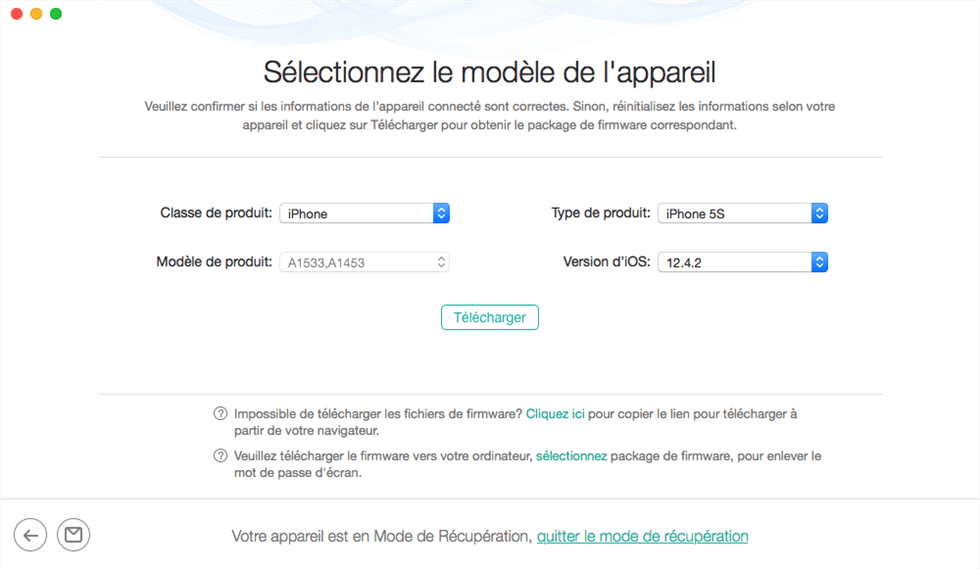This screenshot has width=980, height=569.
Task: Click the "sélectionnez" firmware package link
Action: pyautogui.click(x=571, y=456)
